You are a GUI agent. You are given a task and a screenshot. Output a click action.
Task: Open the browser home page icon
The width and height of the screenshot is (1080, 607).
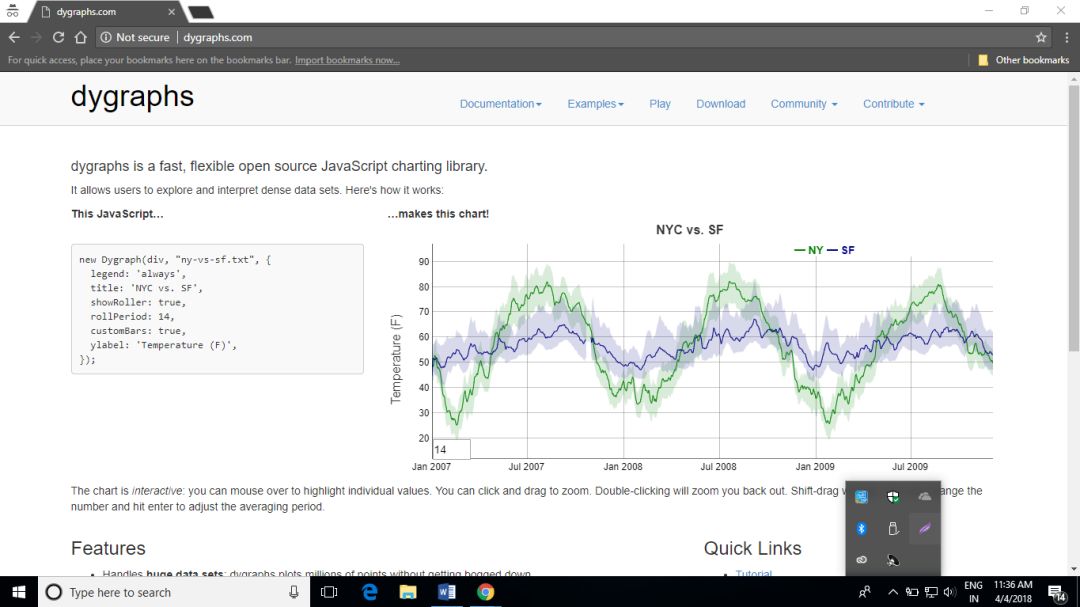(81, 37)
